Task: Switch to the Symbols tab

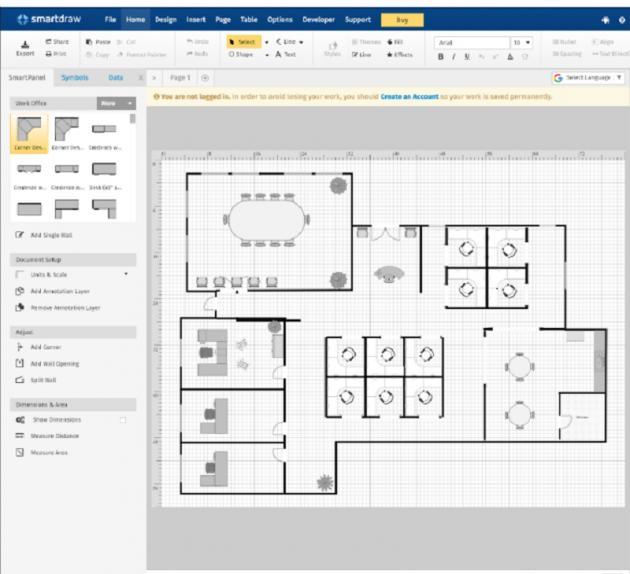Action: point(74,77)
